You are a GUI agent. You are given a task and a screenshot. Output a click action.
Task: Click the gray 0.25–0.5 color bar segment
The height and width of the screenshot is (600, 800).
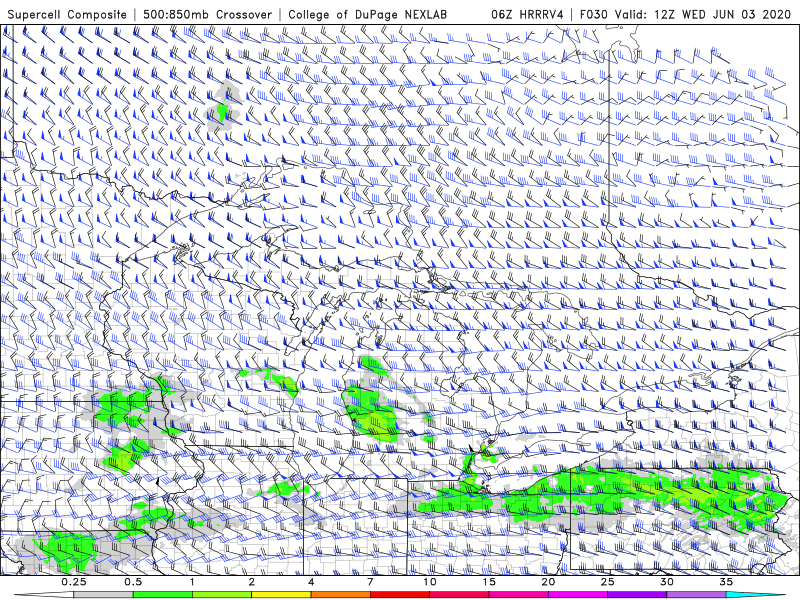[x=103, y=595]
